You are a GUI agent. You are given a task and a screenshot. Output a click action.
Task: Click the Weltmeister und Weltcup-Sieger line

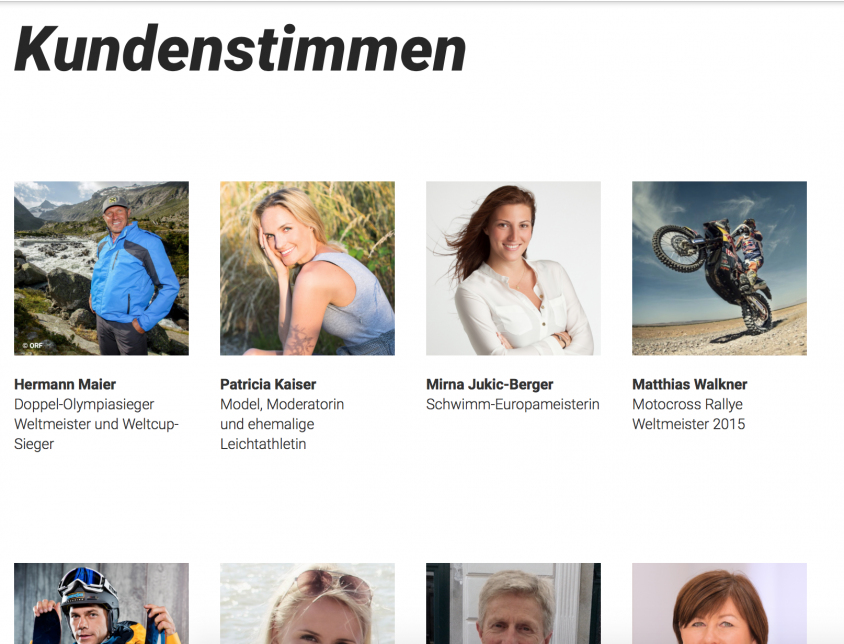[x=96, y=434]
